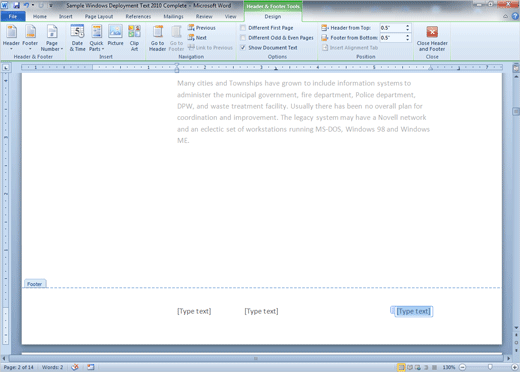Switch to Outline view

(426, 367)
